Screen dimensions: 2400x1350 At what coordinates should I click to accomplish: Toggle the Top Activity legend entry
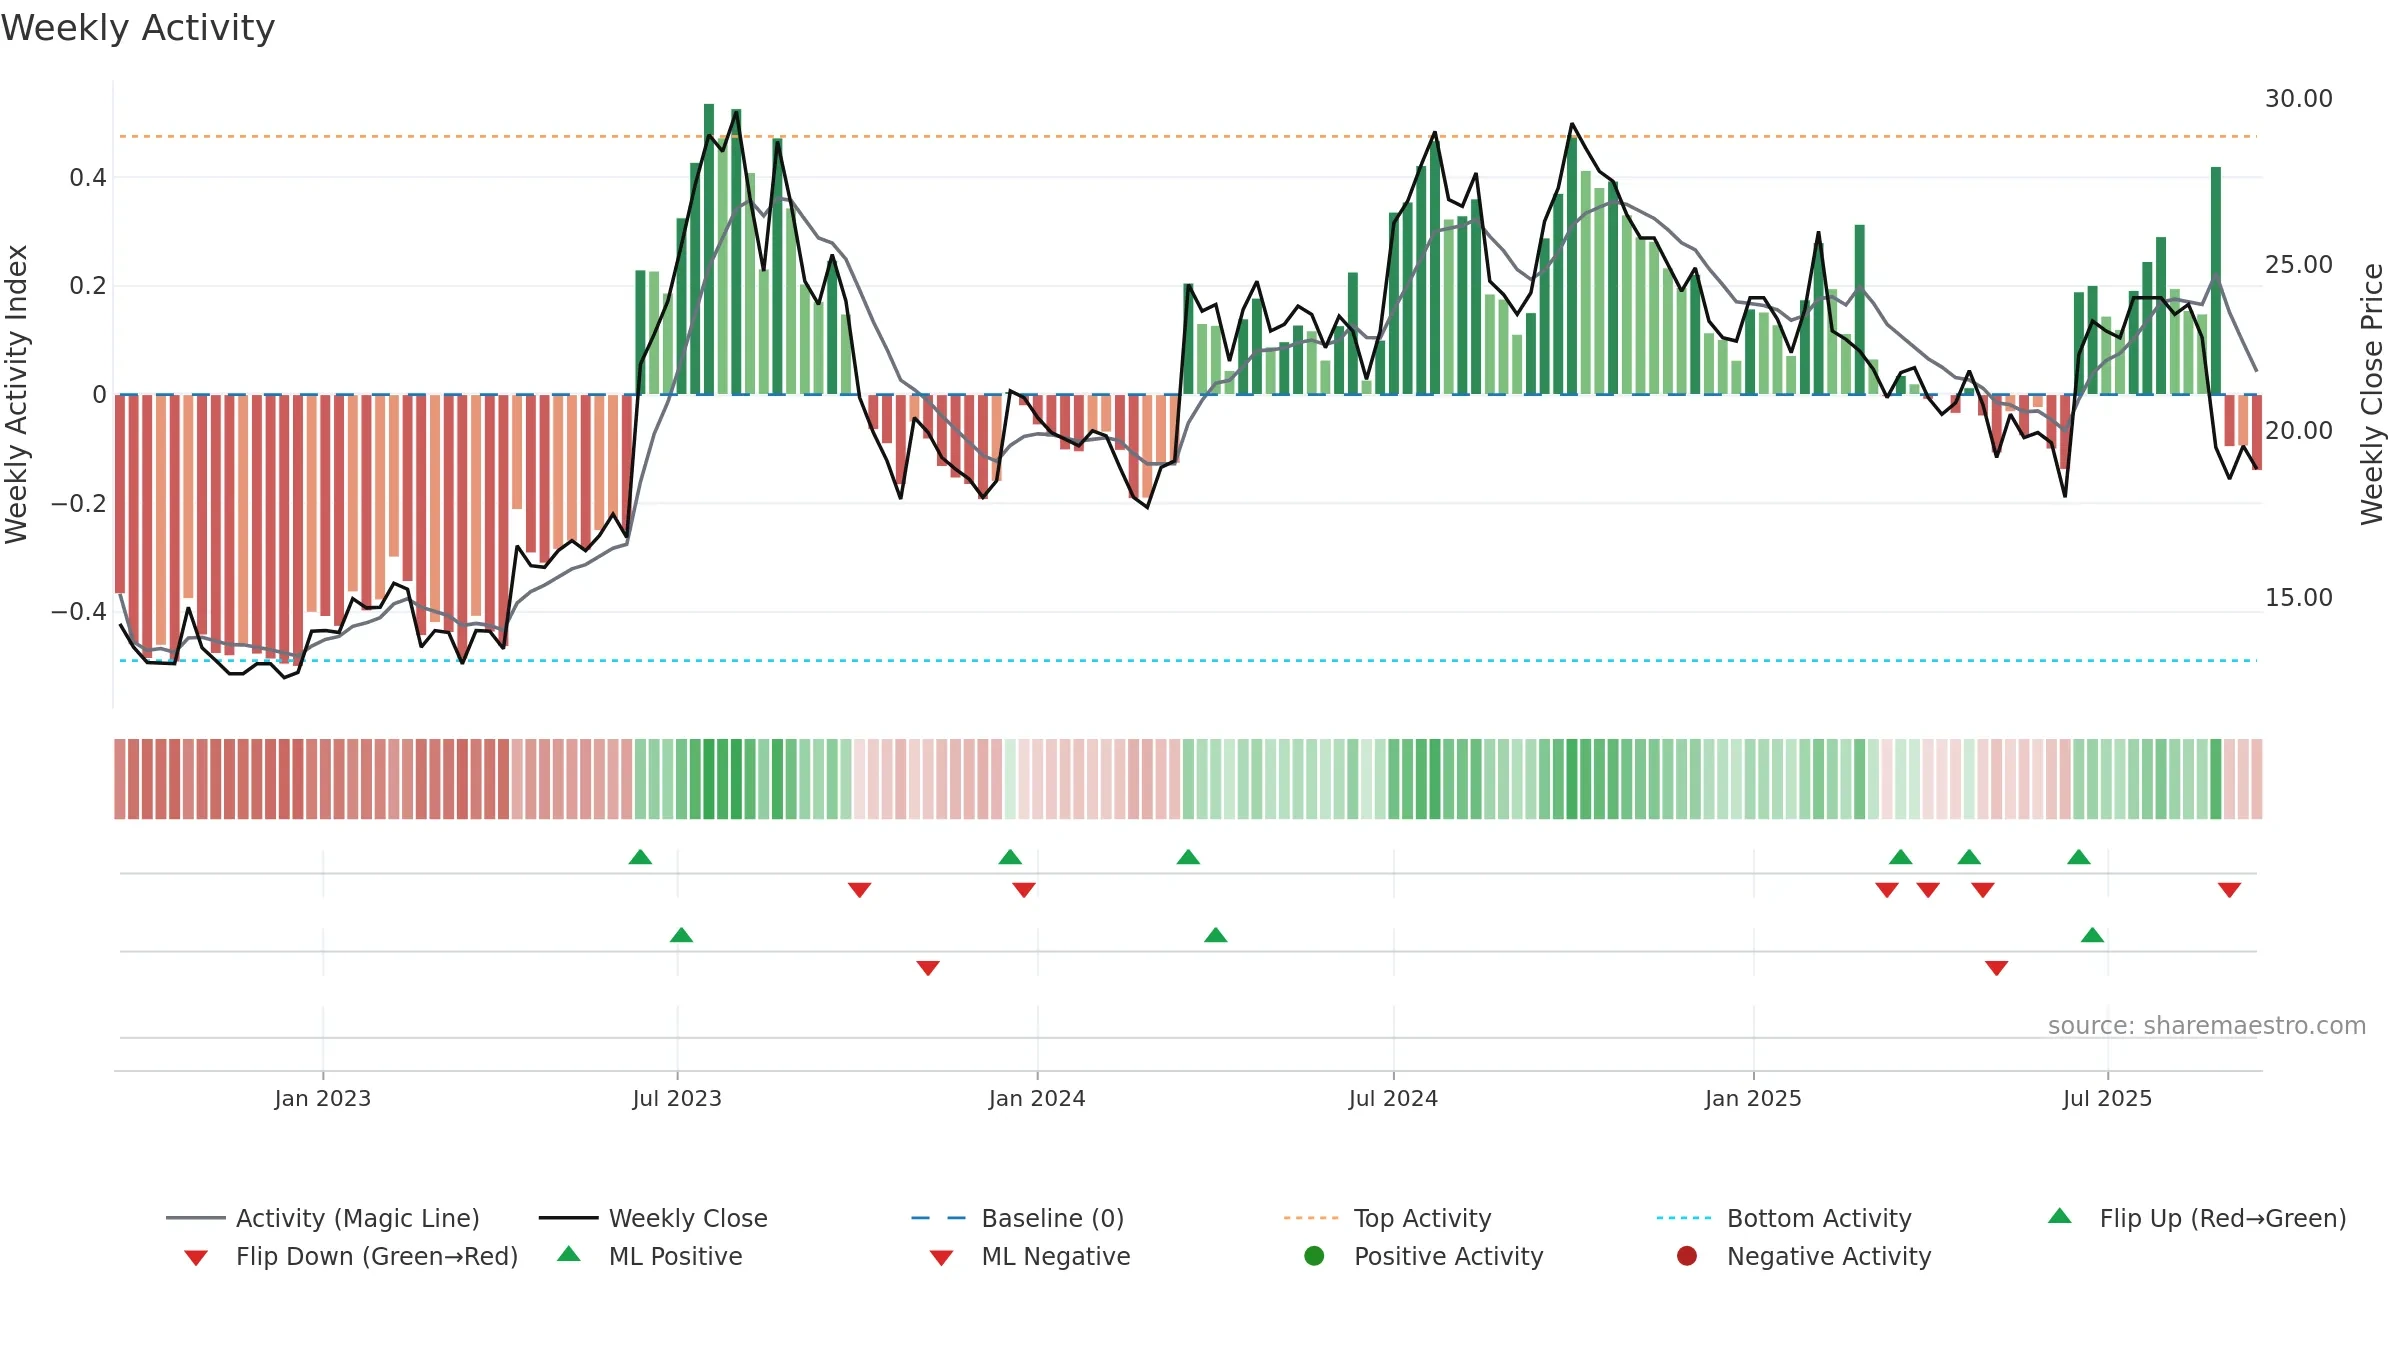click(x=1388, y=1218)
